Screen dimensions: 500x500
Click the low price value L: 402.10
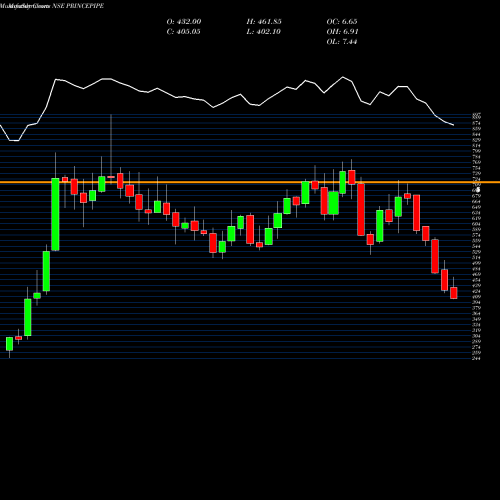(x=263, y=32)
